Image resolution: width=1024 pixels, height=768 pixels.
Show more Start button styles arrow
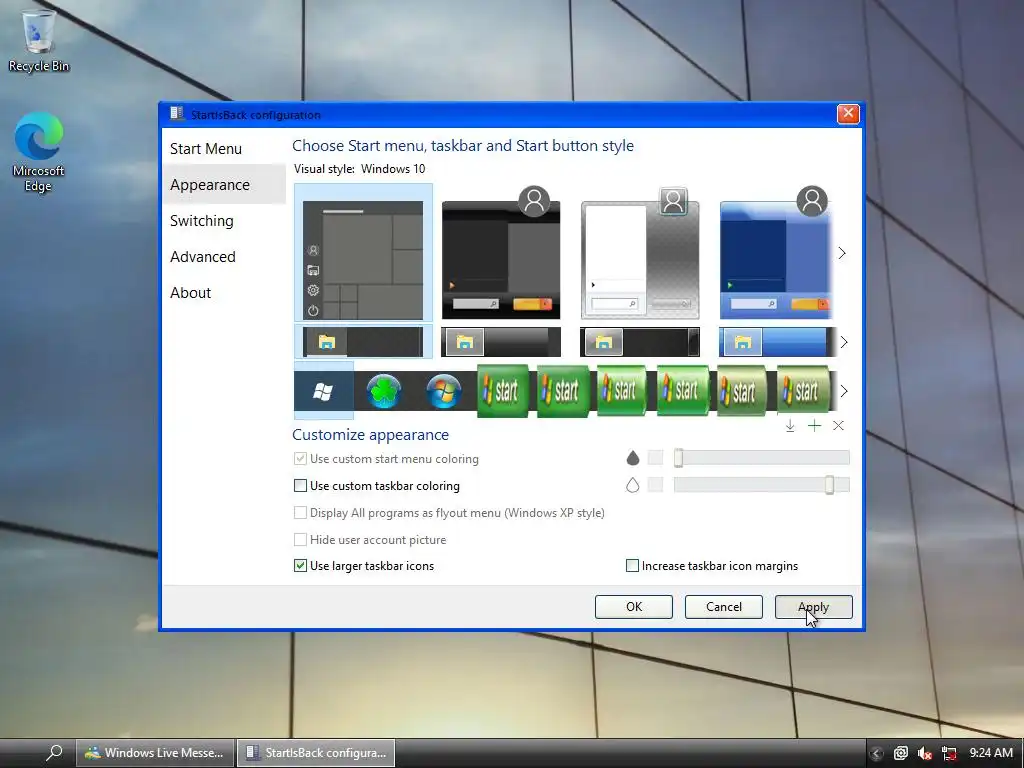(x=844, y=391)
